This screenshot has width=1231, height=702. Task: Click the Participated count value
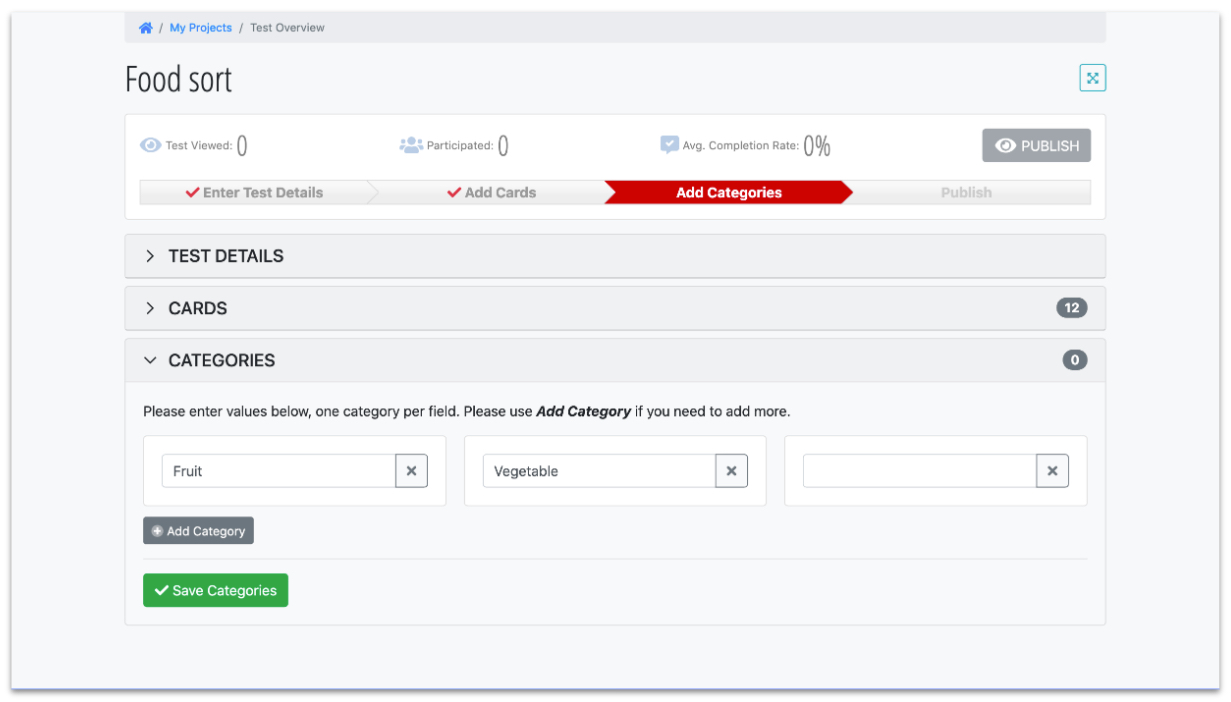pos(503,146)
